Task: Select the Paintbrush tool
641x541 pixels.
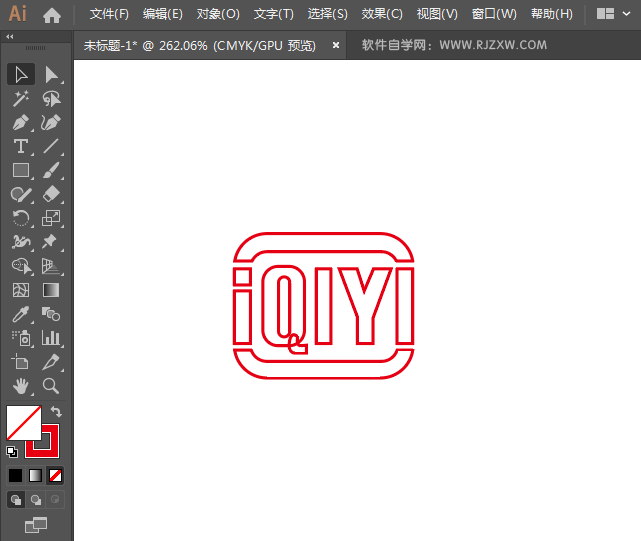Action: pos(52,170)
